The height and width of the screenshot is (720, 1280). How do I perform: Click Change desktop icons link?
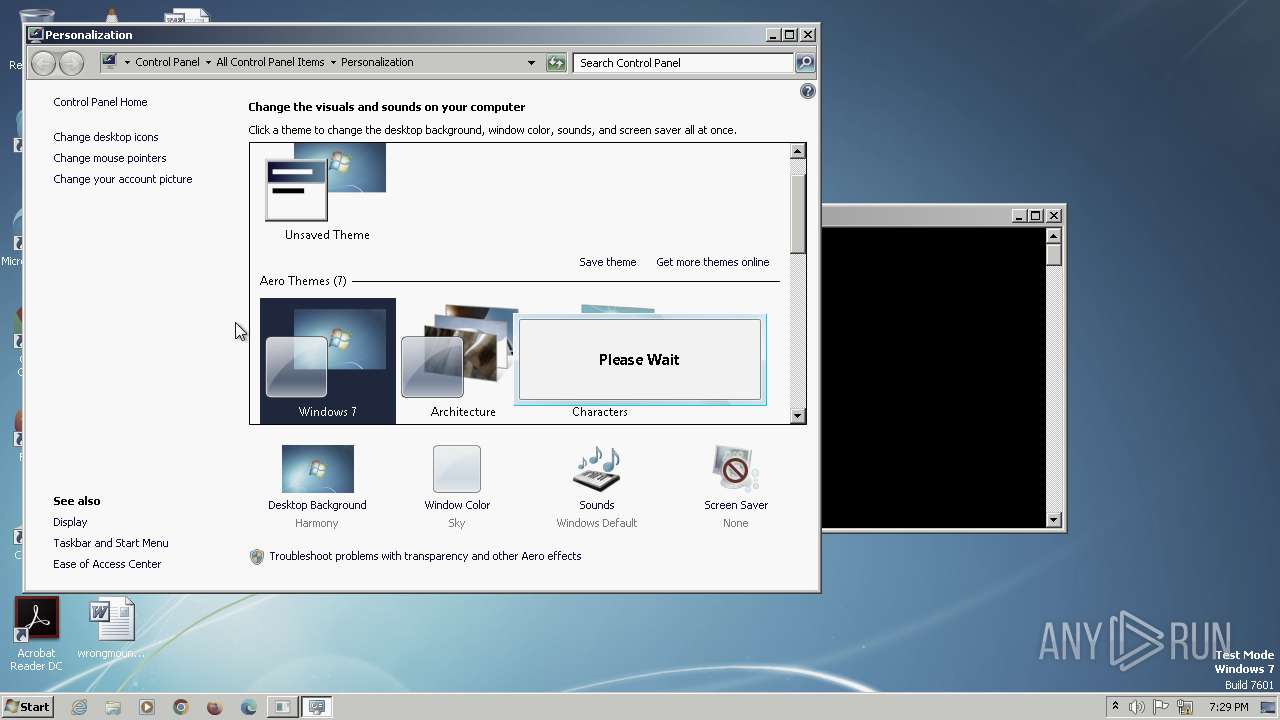[x=106, y=137]
